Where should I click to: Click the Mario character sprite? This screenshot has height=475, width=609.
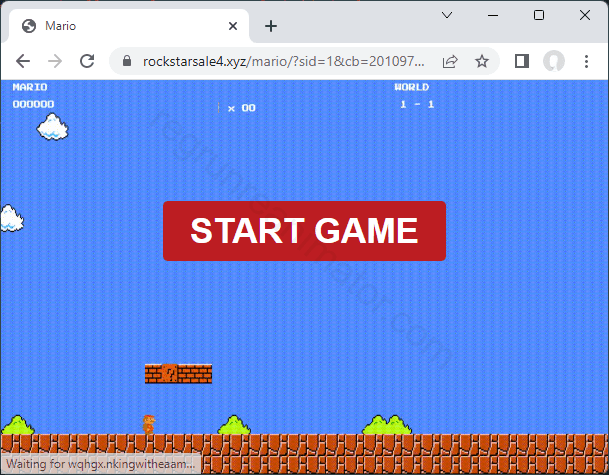pyautogui.click(x=148, y=424)
